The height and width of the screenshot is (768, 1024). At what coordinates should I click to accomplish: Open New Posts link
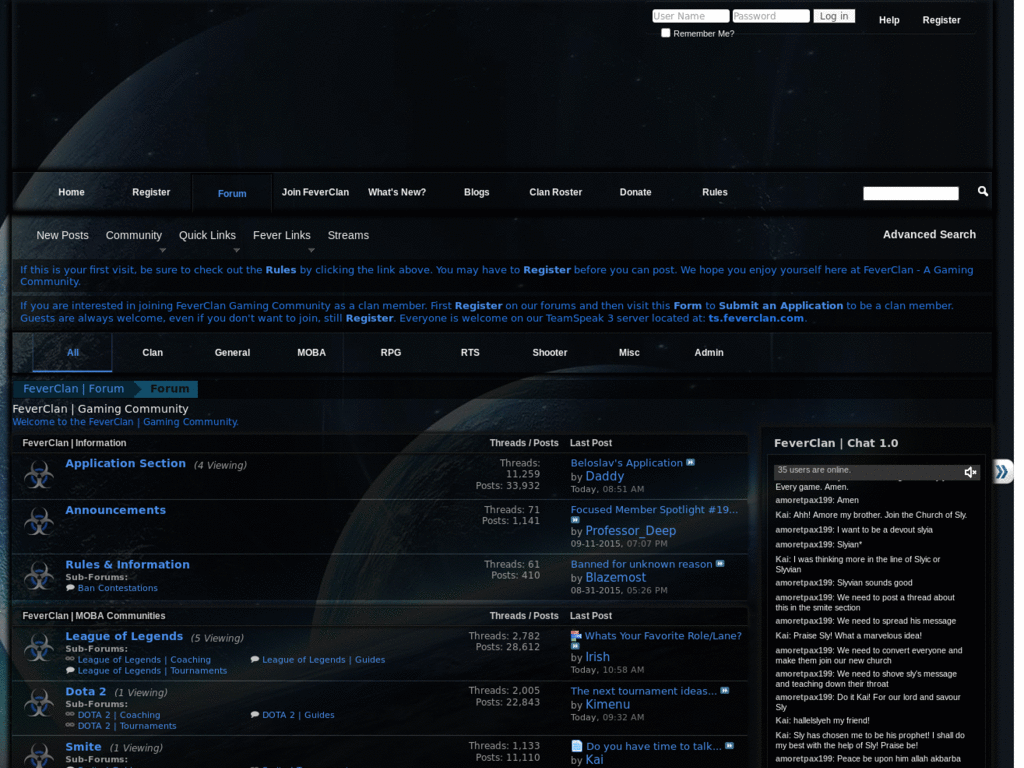click(62, 235)
